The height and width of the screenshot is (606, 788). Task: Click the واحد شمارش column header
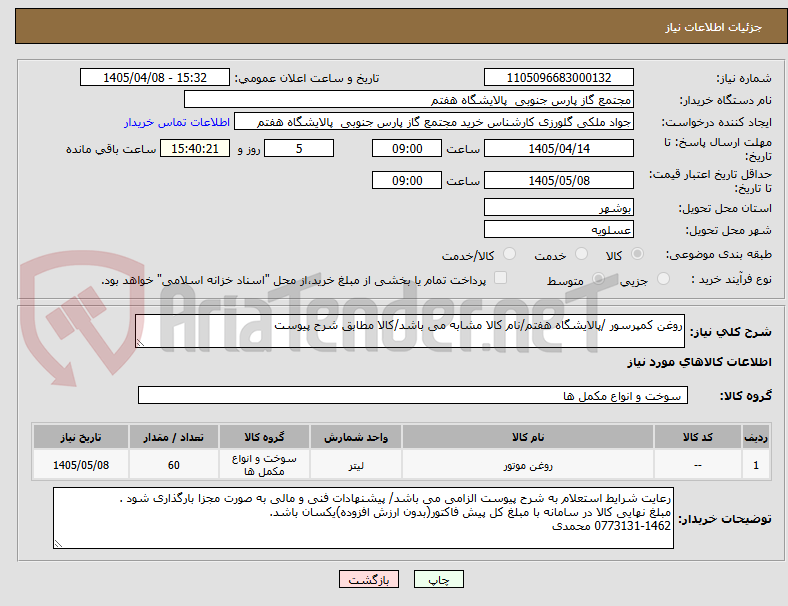tap(356, 437)
